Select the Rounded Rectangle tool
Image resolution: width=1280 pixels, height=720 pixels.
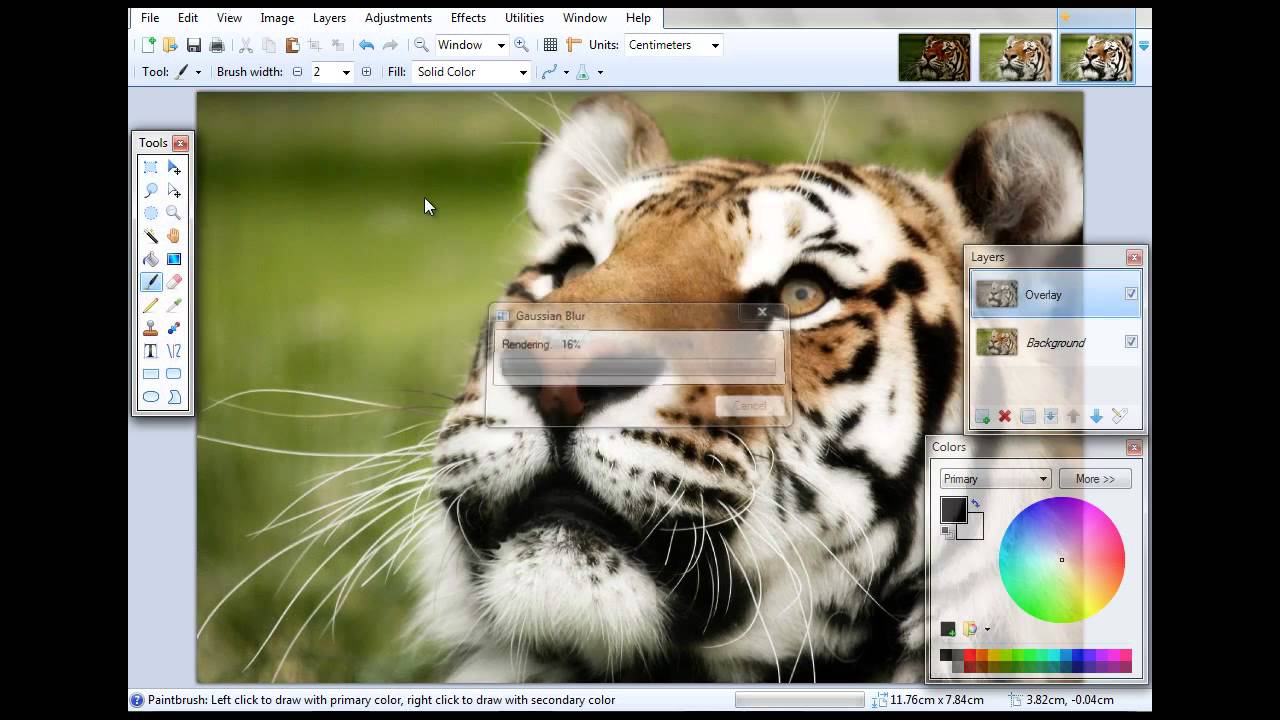tap(174, 374)
